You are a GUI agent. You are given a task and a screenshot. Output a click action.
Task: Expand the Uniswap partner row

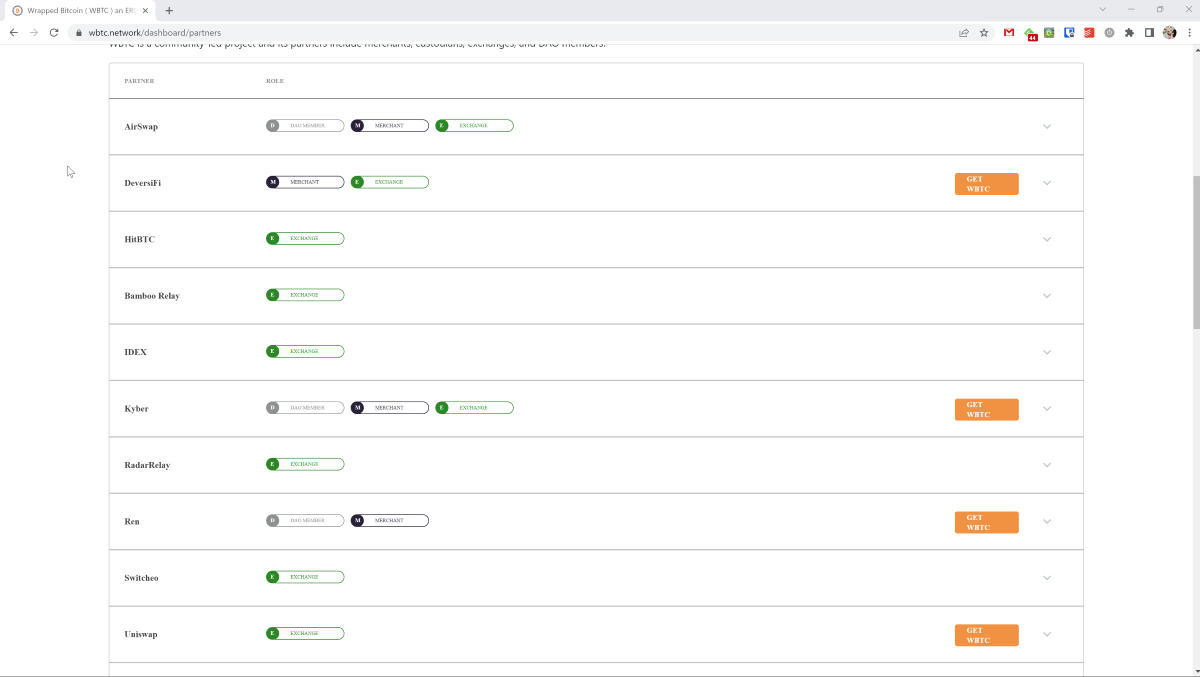tap(1047, 634)
